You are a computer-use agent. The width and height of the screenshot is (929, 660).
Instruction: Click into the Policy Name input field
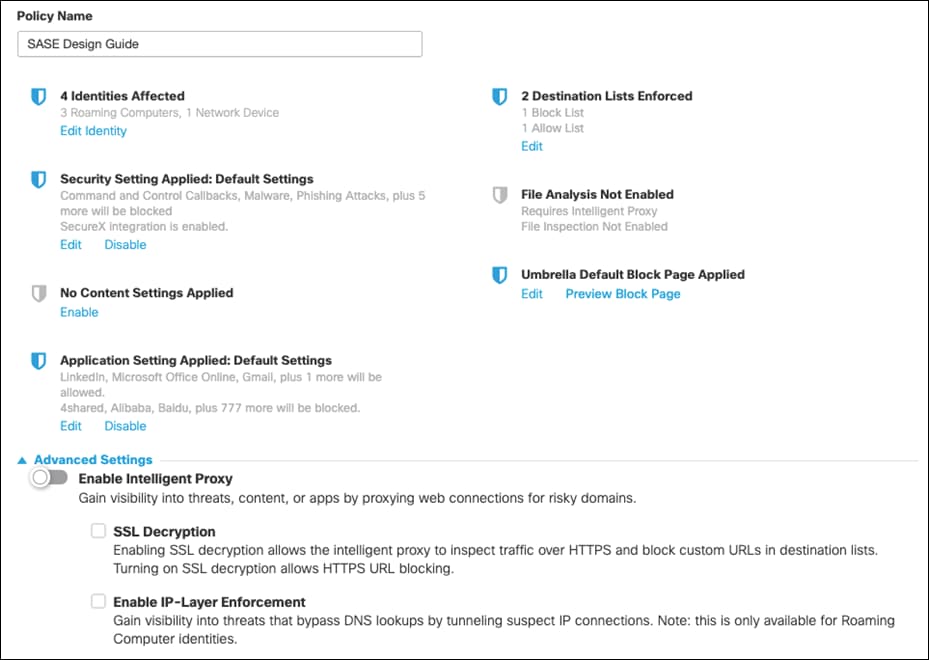tap(220, 44)
